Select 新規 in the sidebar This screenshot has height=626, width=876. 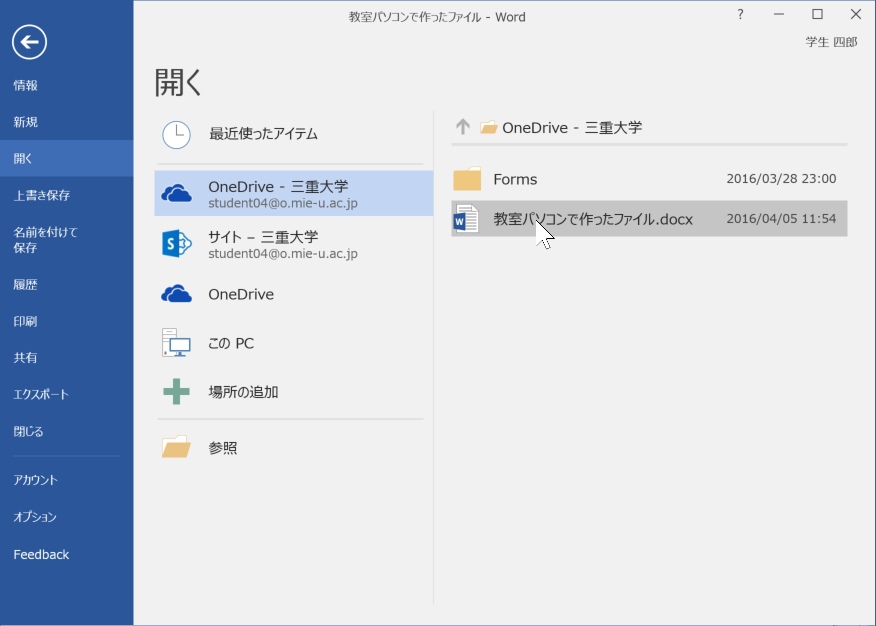coord(26,122)
